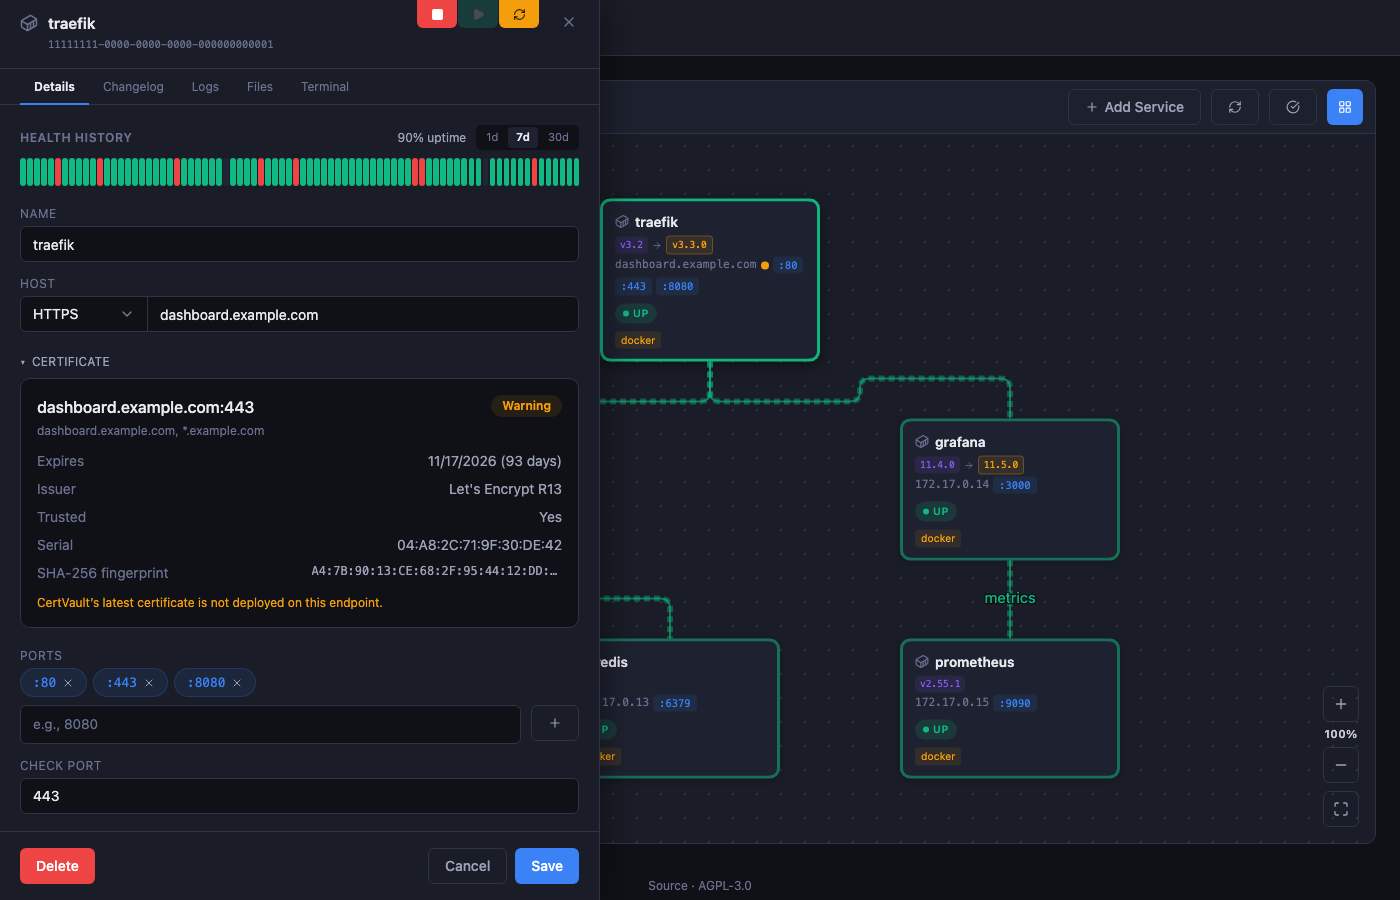Image resolution: width=1400 pixels, height=900 pixels.
Task: Close the traefik details panel
Action: (569, 22)
